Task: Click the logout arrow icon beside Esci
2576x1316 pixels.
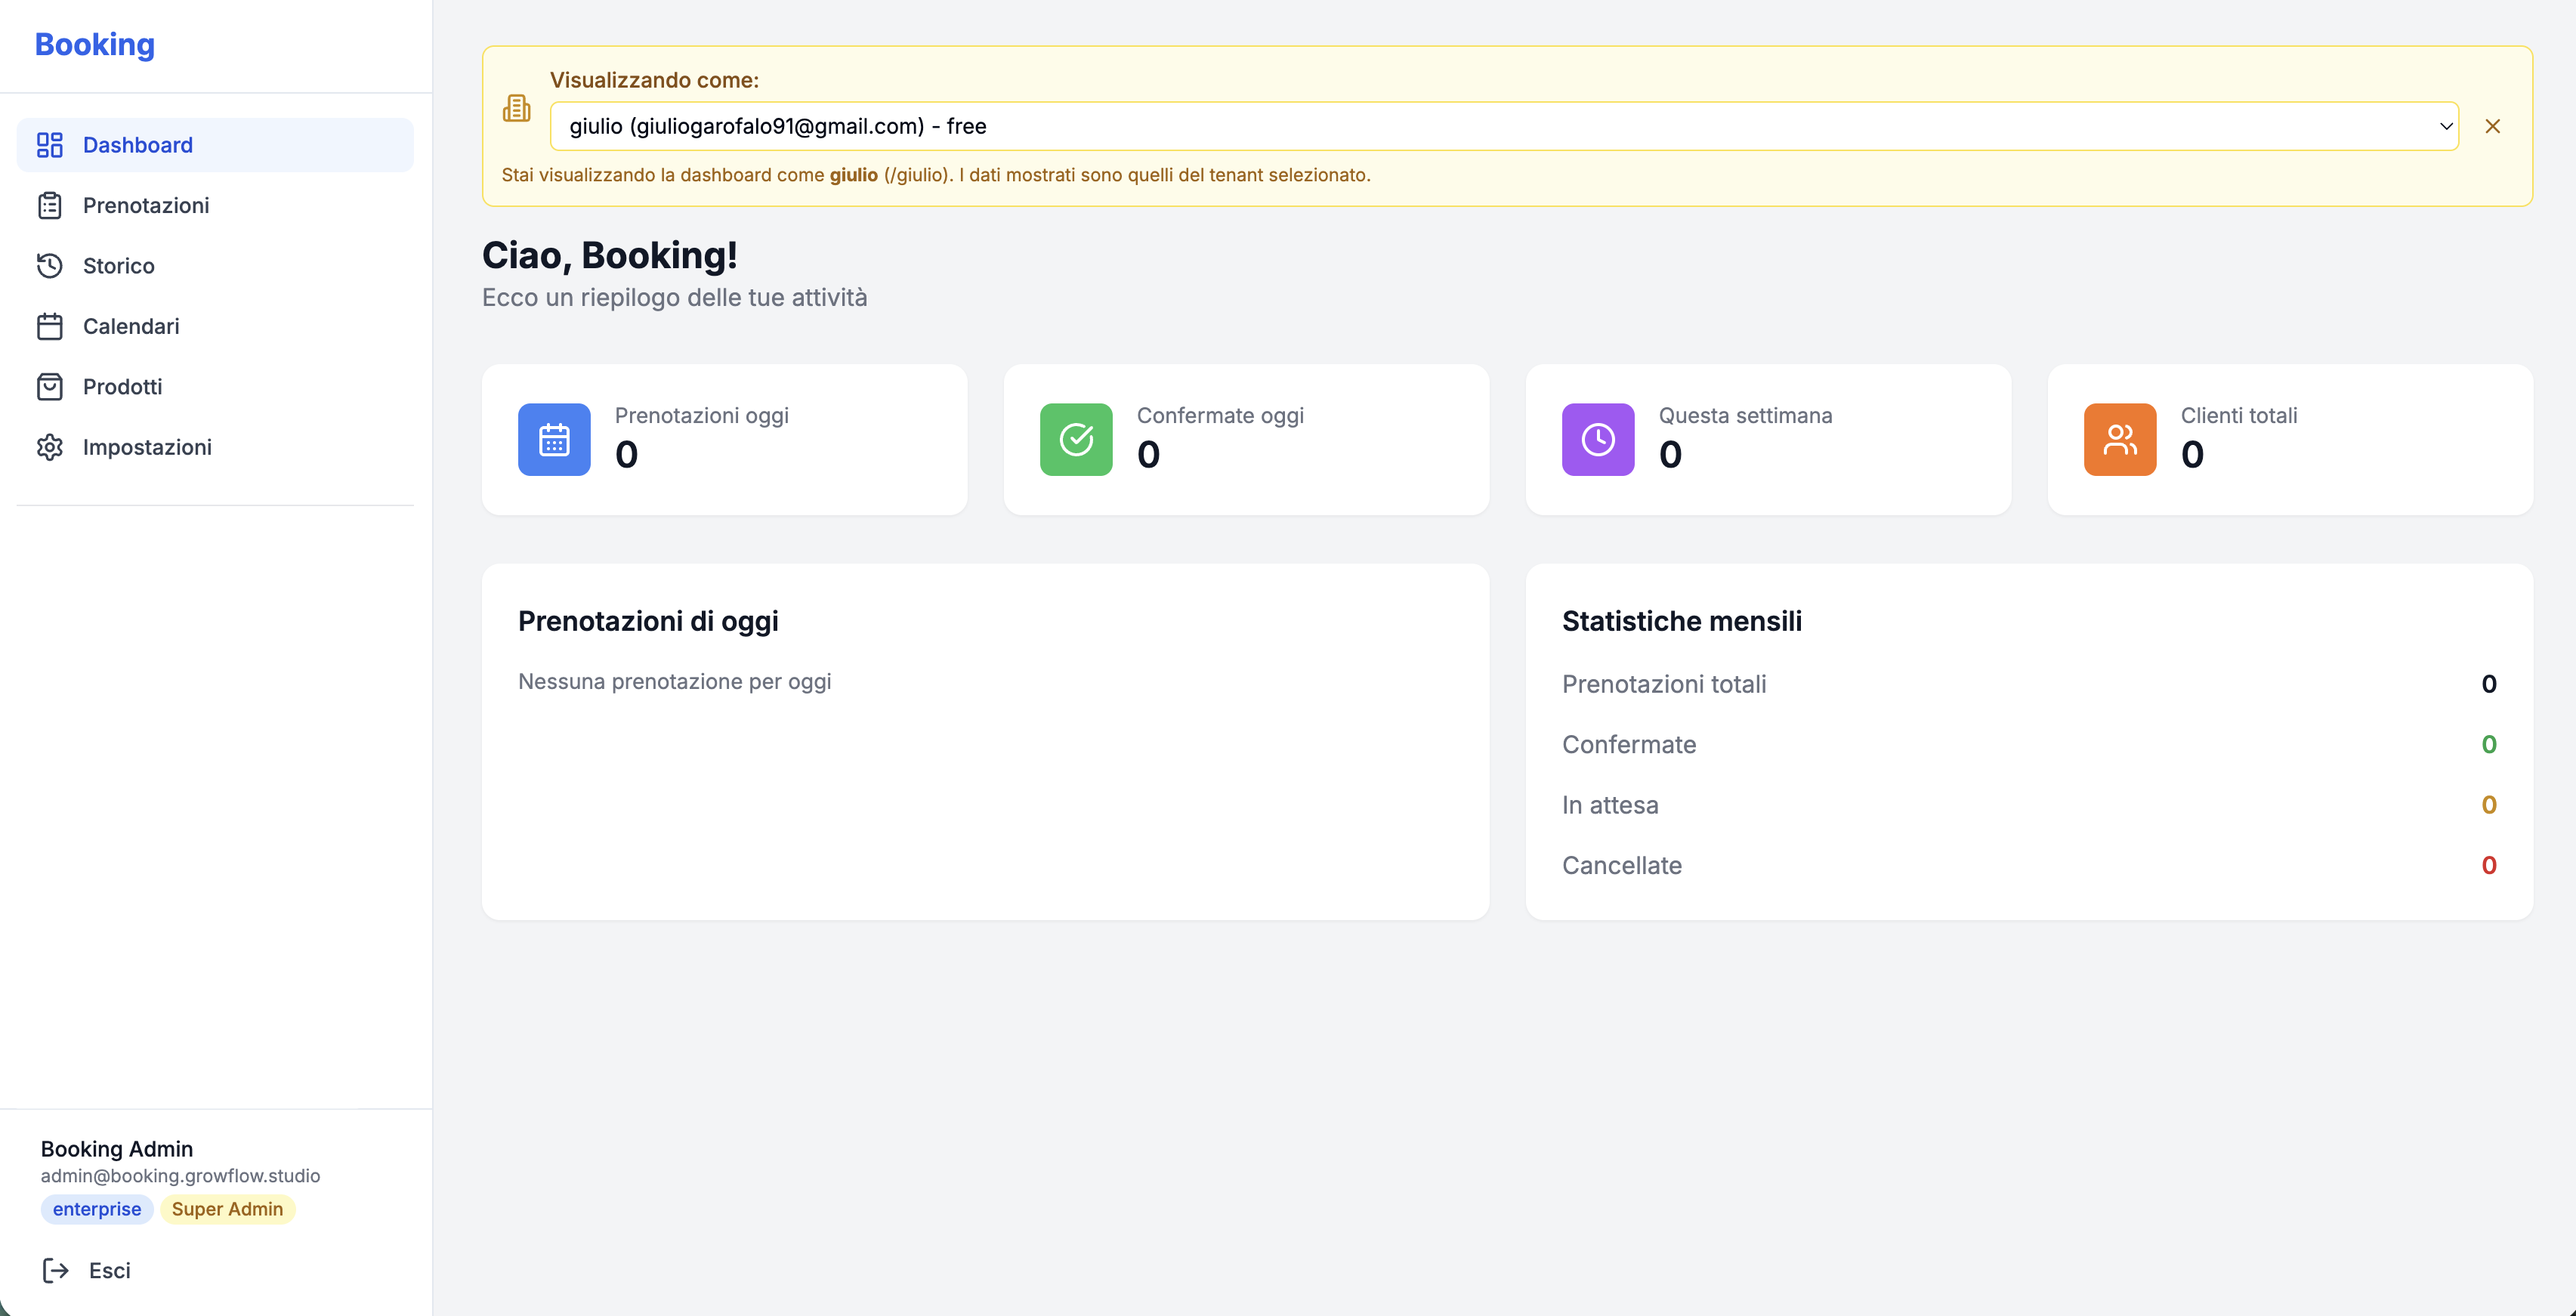Action: [57, 1270]
